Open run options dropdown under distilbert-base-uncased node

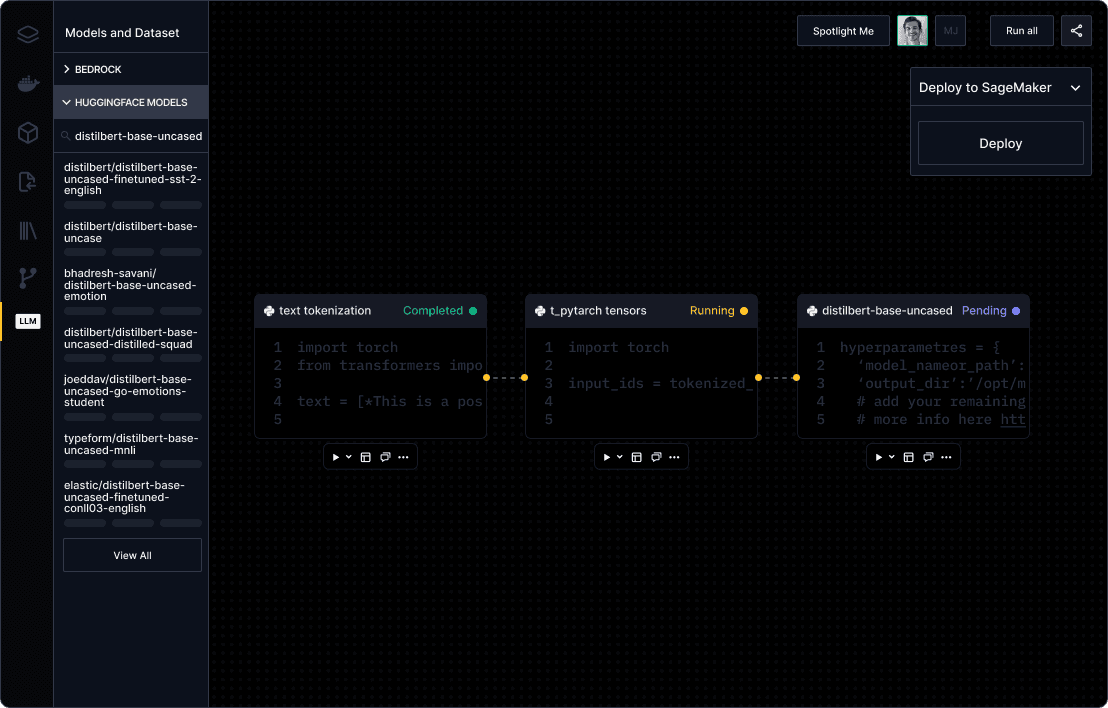(892, 457)
